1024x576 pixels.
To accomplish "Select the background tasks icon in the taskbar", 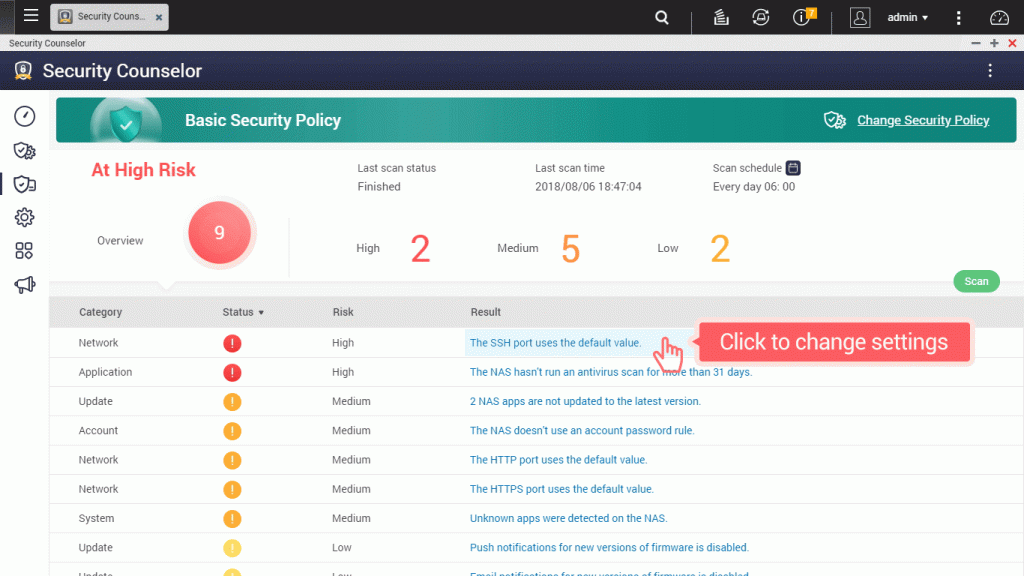I will coord(721,17).
